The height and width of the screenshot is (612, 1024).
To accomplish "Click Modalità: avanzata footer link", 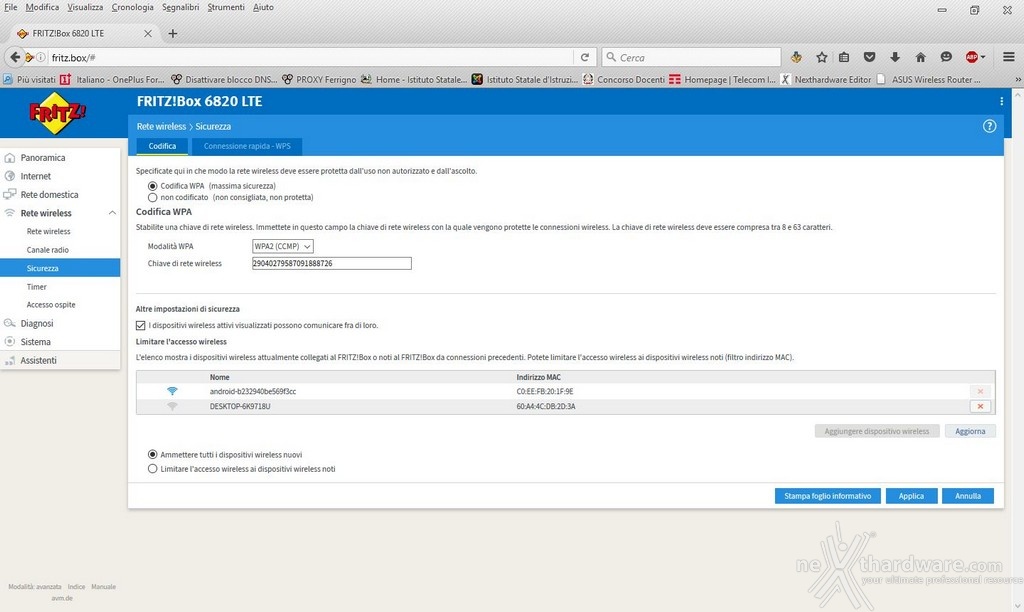I will click(35, 587).
